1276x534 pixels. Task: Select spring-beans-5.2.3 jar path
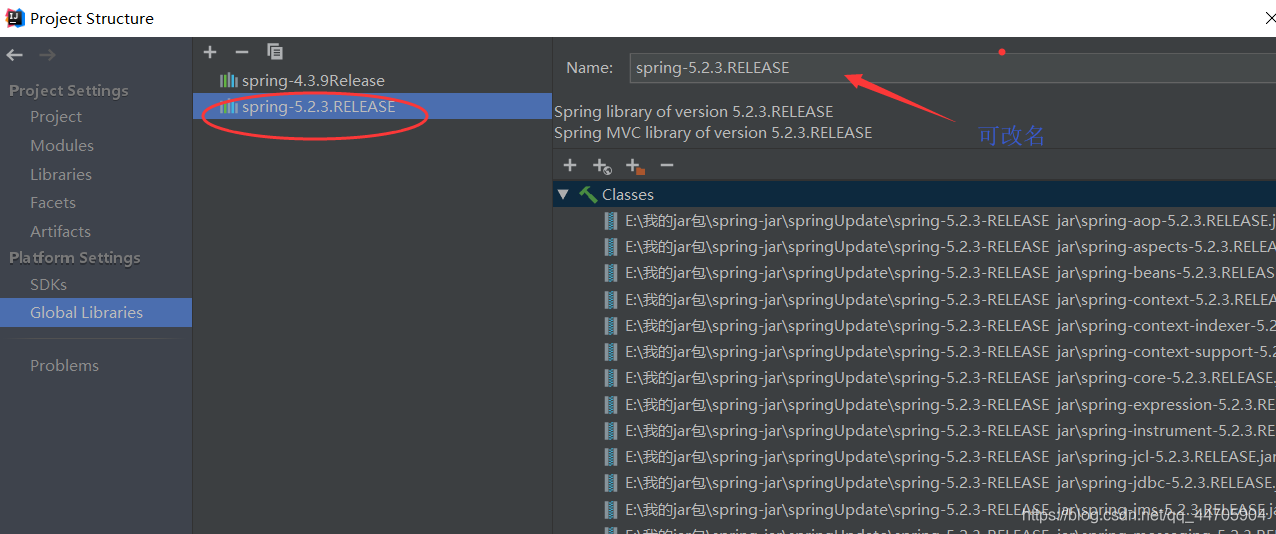950,272
